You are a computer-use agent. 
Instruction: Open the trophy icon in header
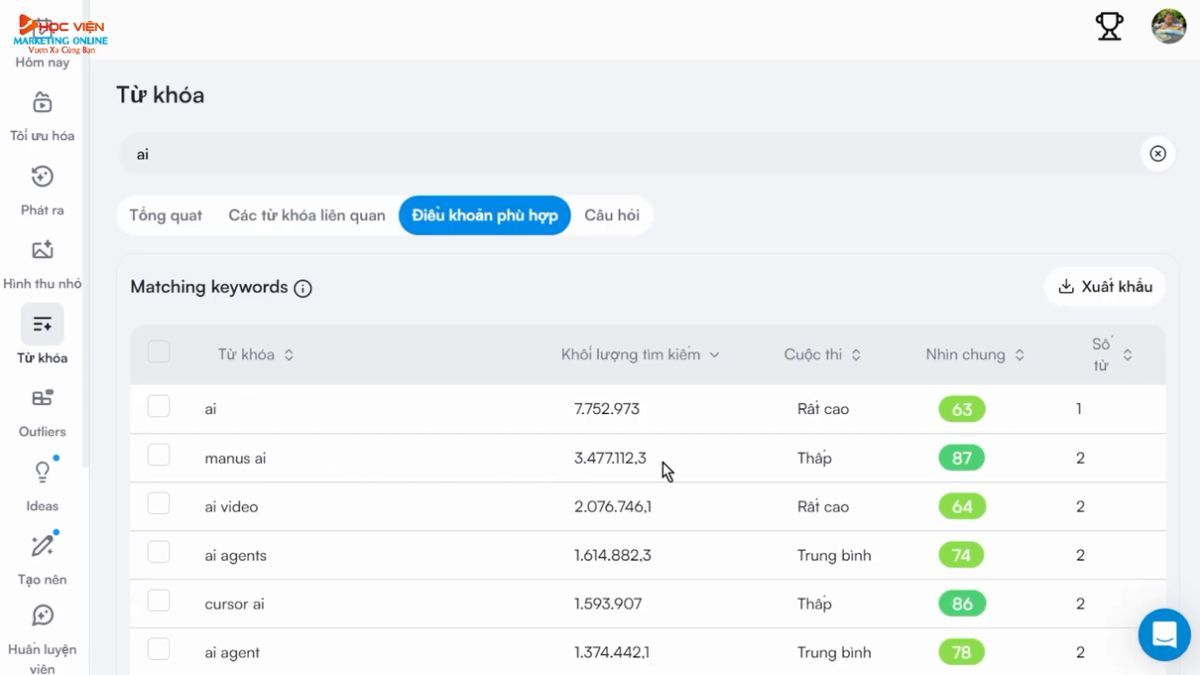coord(1109,26)
